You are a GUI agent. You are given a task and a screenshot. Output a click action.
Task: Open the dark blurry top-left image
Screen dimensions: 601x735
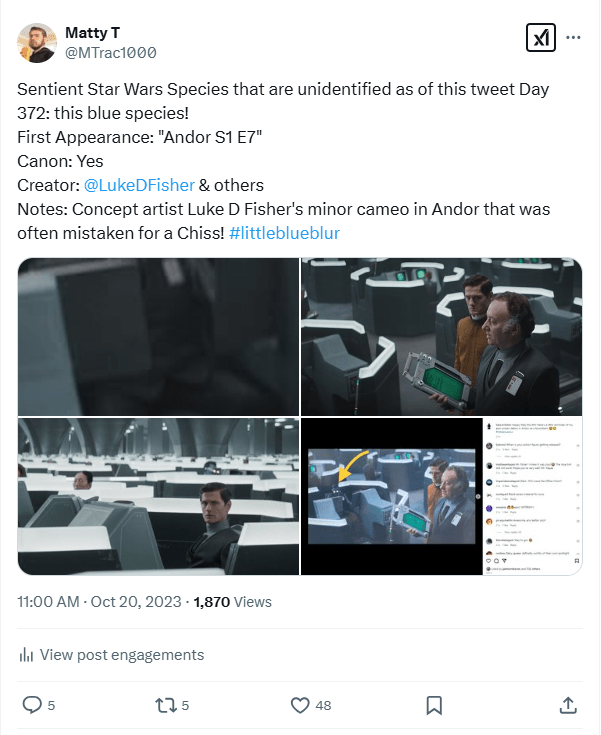158,336
